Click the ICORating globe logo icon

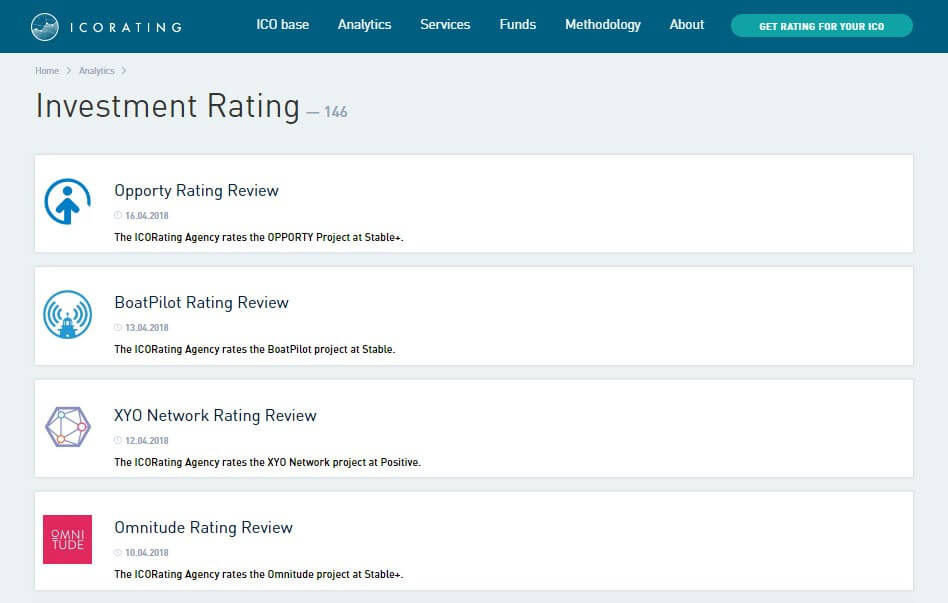pos(45,27)
